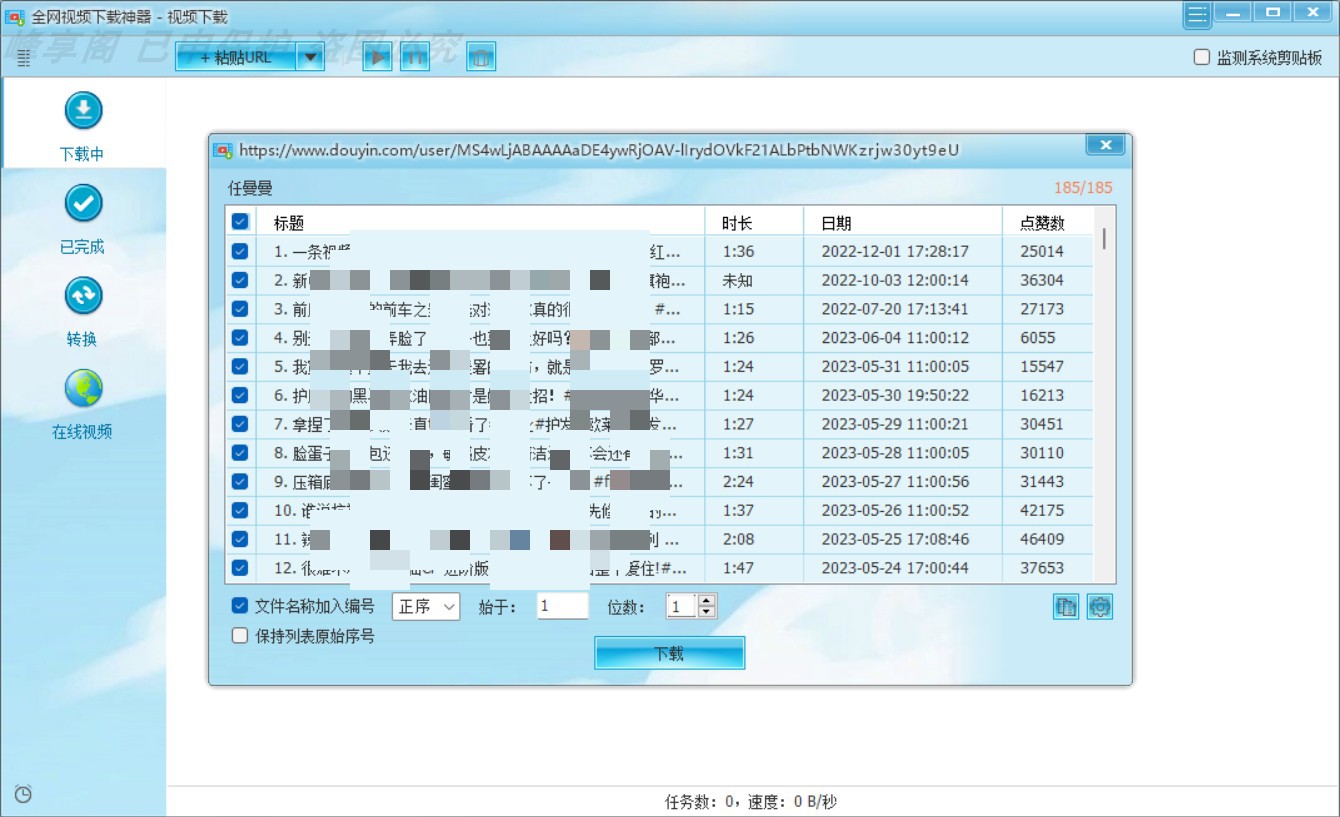Click the likes count 31443
1340x817 pixels.
pos(1042,481)
